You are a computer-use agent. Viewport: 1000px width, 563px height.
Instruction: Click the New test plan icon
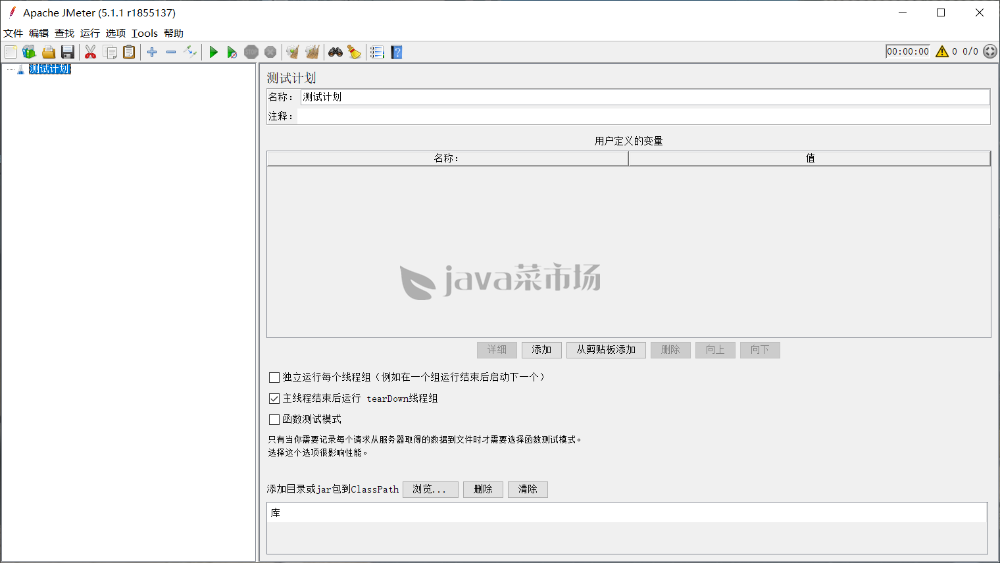[10, 52]
